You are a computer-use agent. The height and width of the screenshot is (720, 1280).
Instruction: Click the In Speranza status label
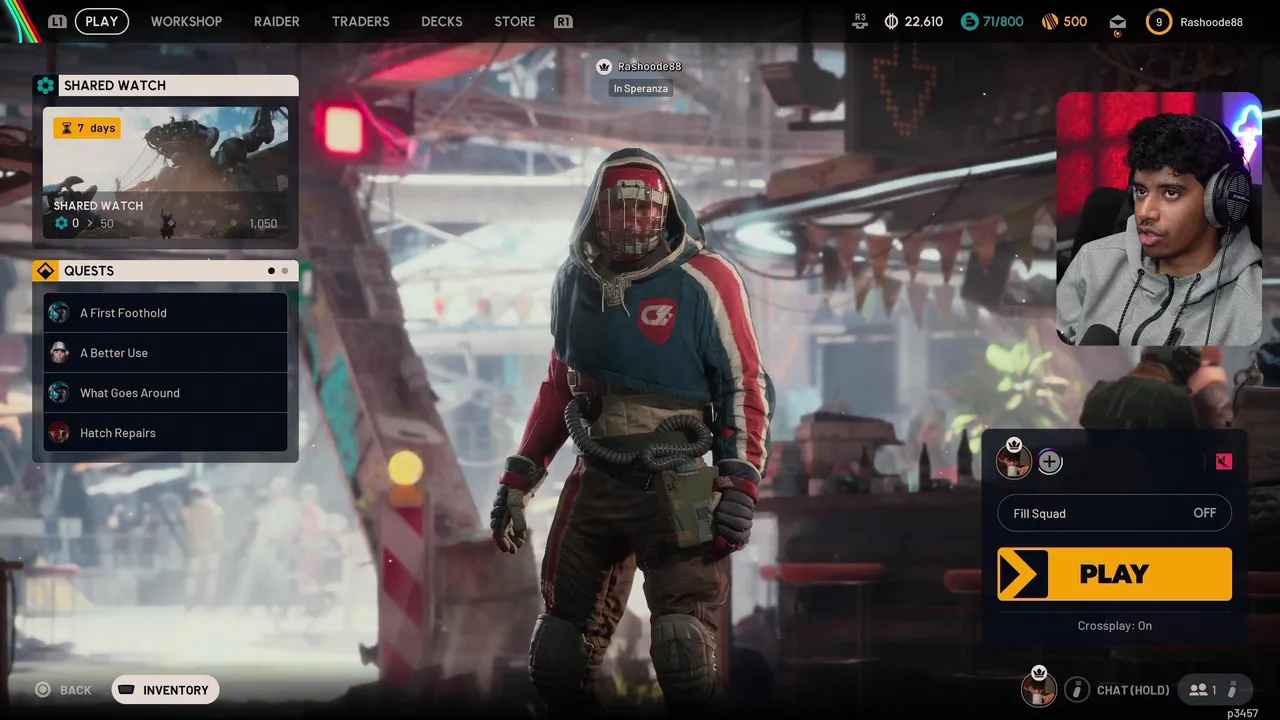click(x=640, y=88)
